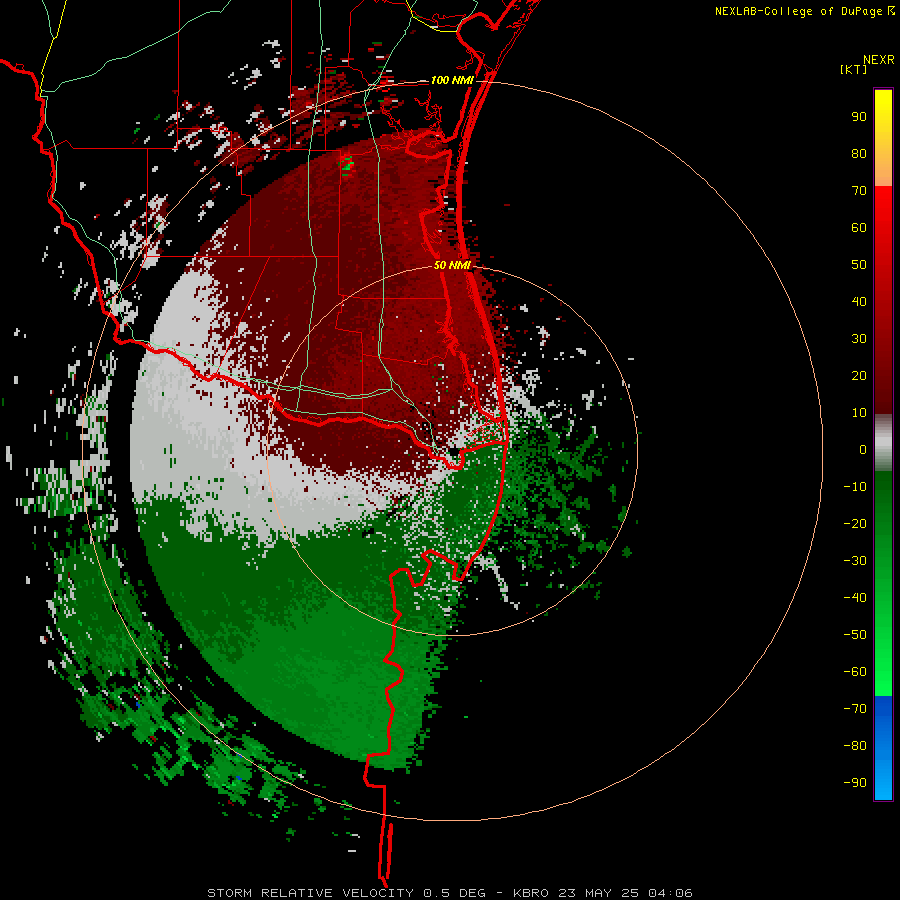Click the -30 value on velocity scale
The width and height of the screenshot is (900, 900).
click(855, 561)
